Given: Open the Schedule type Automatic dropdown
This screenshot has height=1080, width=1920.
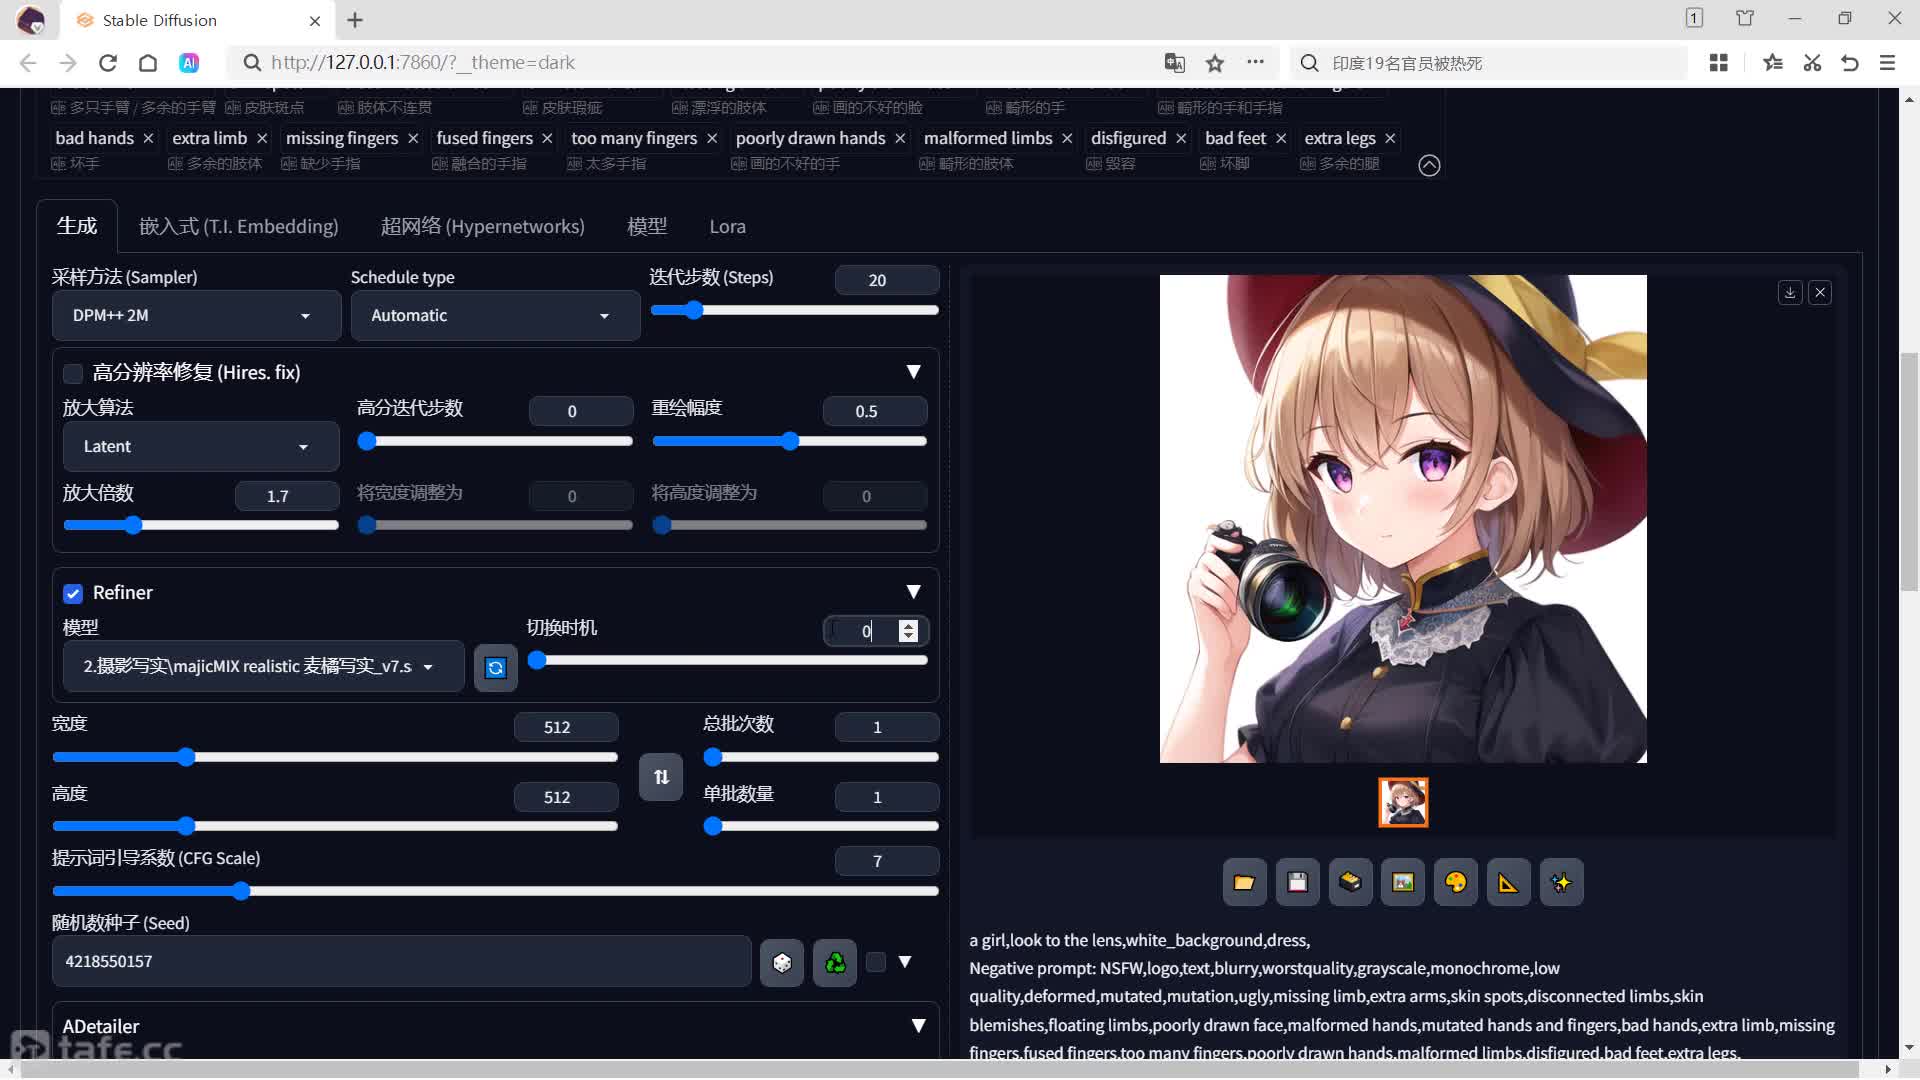Looking at the screenshot, I should [x=495, y=316].
